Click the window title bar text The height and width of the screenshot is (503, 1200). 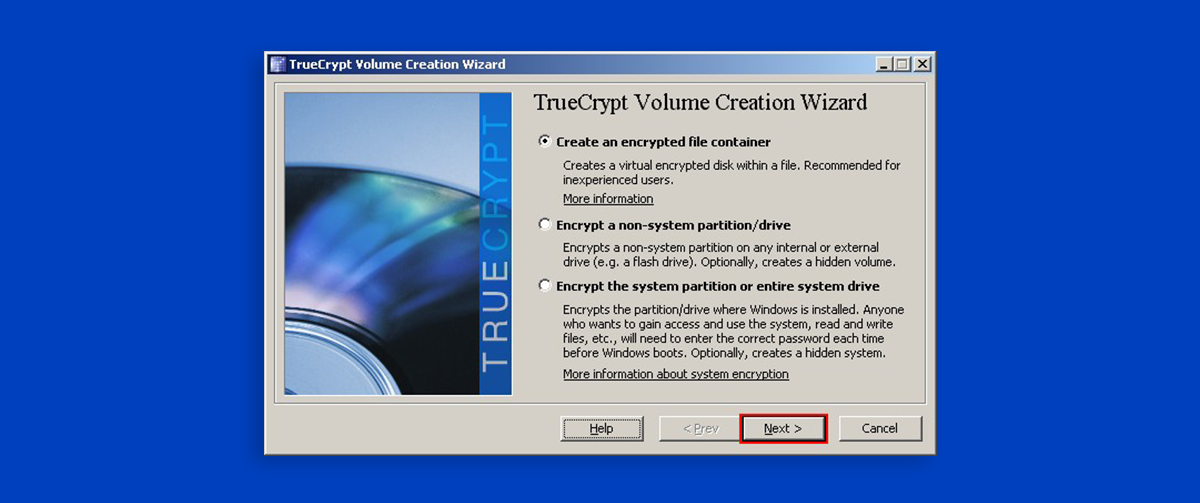click(397, 64)
